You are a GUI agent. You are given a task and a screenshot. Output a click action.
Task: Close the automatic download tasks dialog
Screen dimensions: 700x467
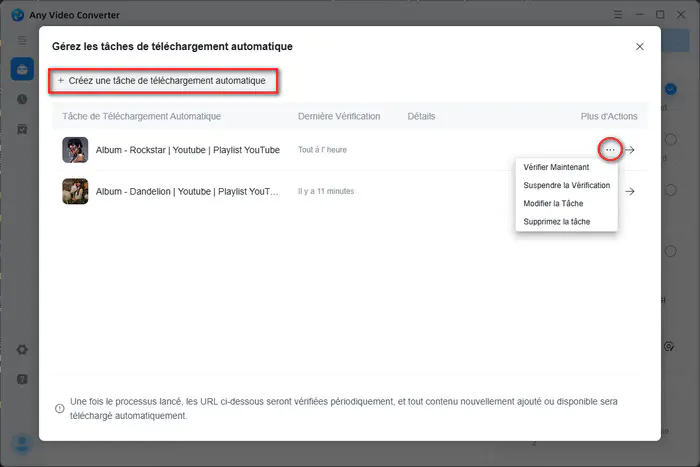click(x=640, y=46)
